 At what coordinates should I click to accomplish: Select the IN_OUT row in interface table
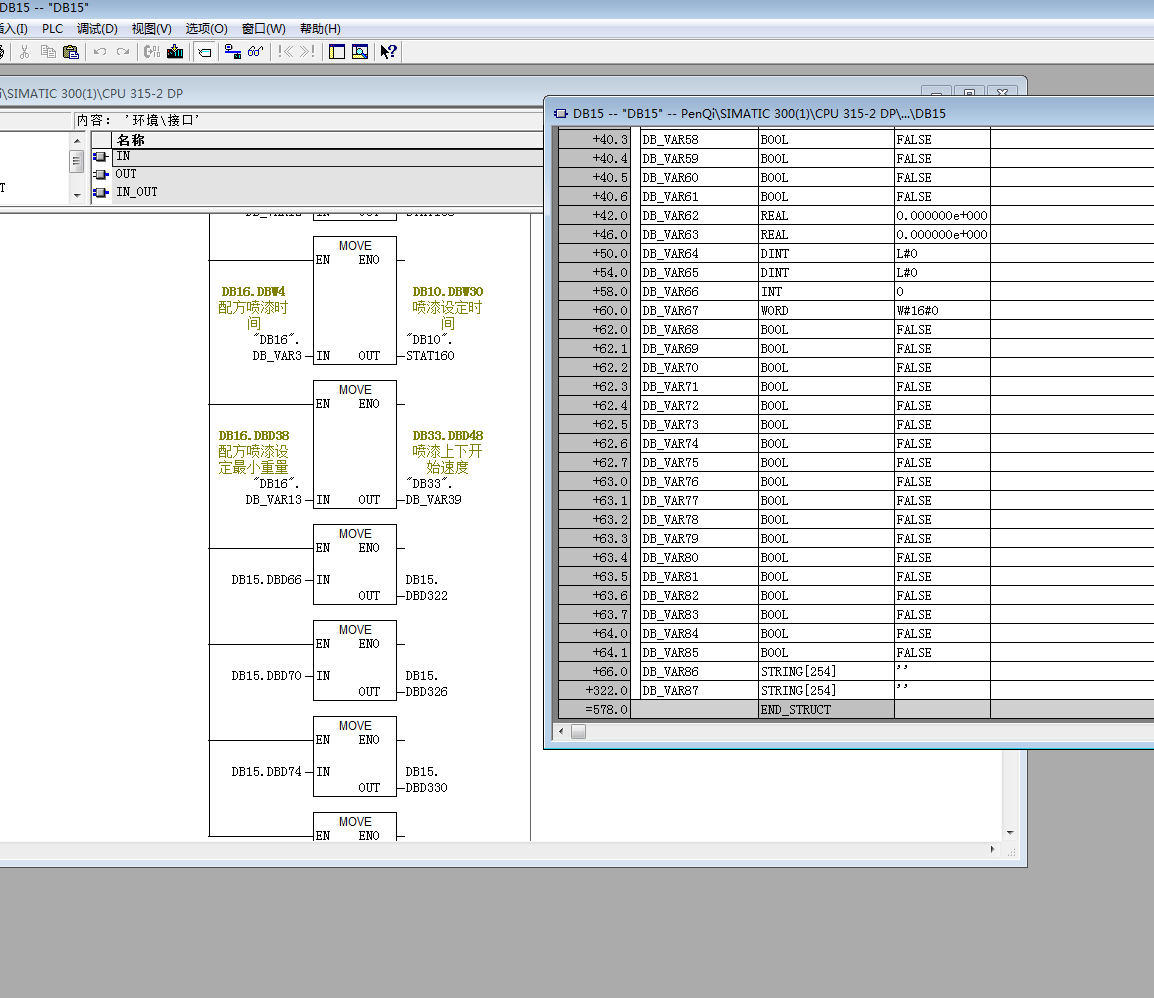coord(328,192)
